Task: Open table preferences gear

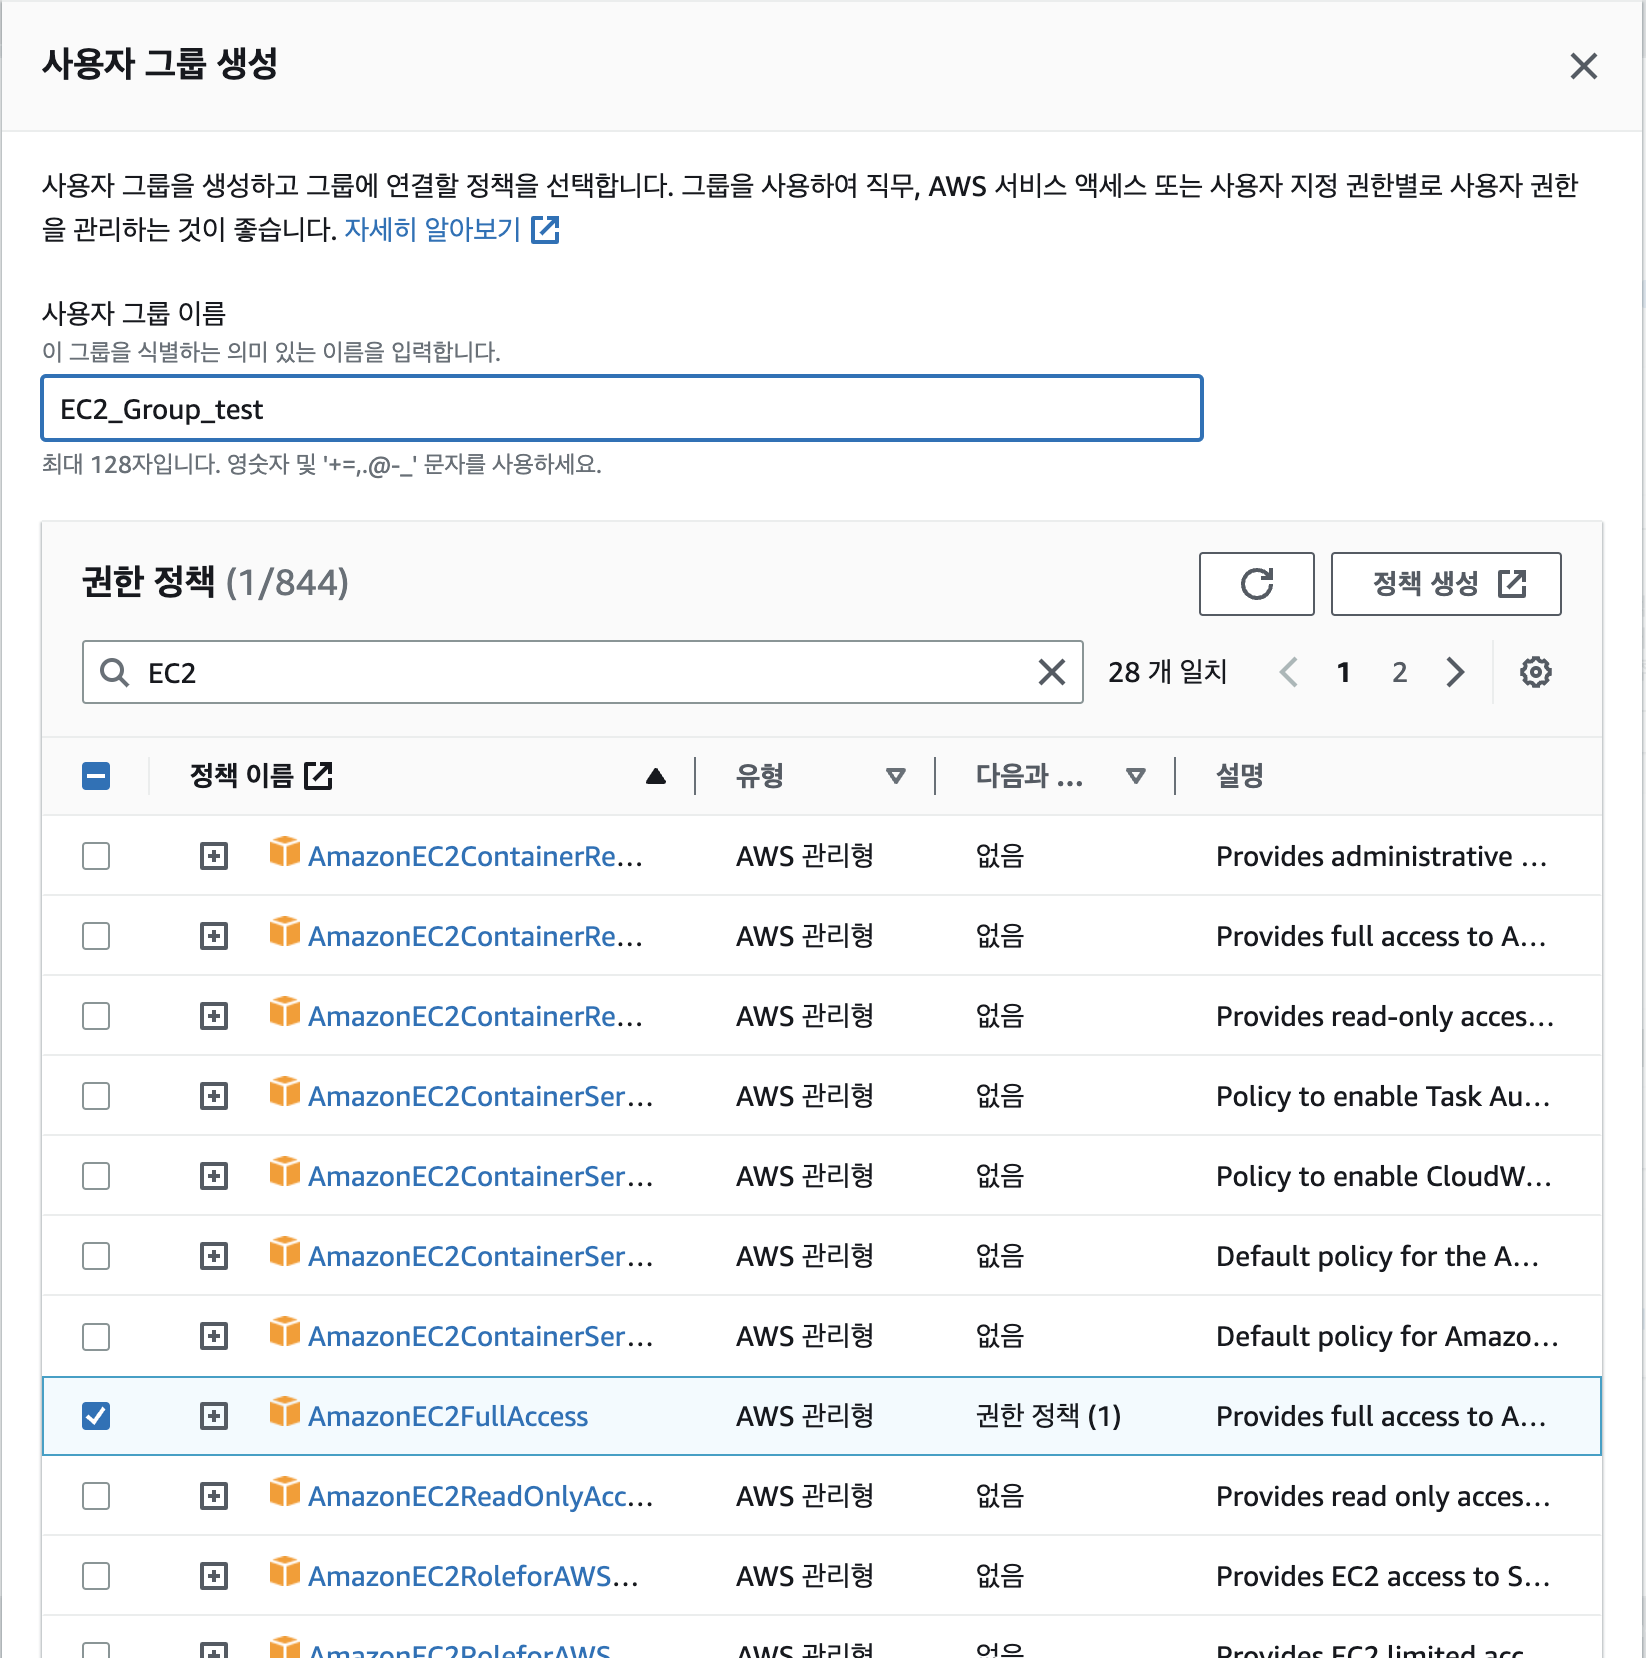Action: (x=1535, y=672)
